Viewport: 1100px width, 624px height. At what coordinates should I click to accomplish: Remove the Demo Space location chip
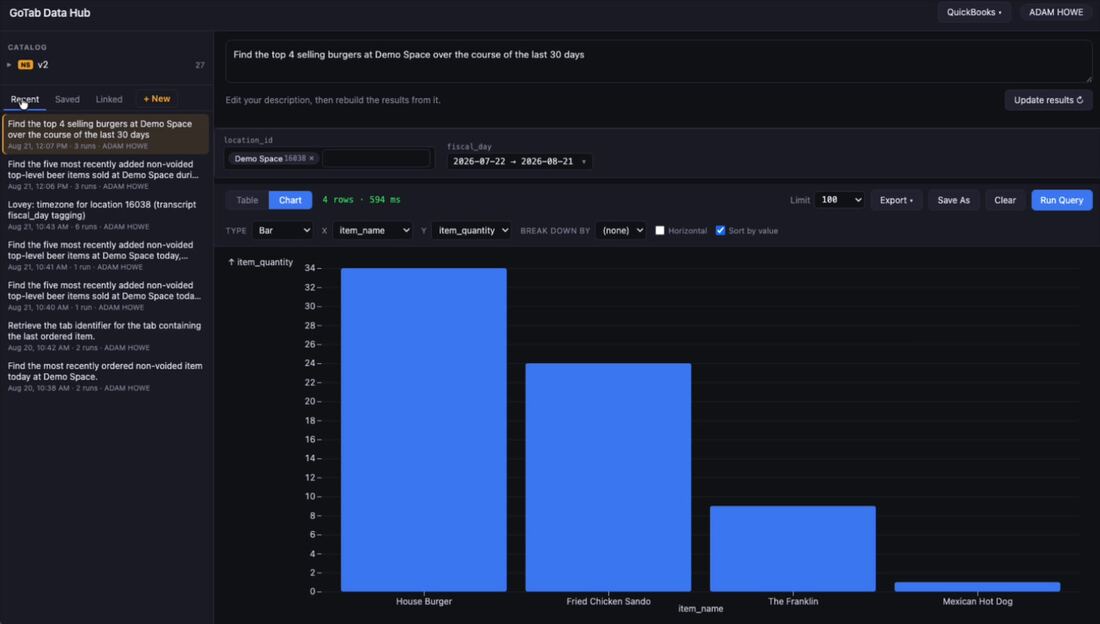pyautogui.click(x=311, y=159)
